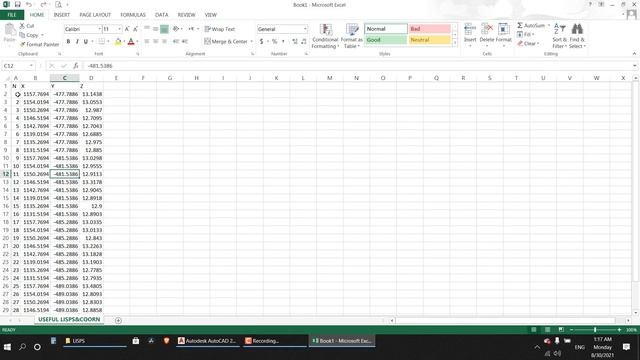Toggle Bold formatting
Screen dimensions: 640x360
pos(68,41)
